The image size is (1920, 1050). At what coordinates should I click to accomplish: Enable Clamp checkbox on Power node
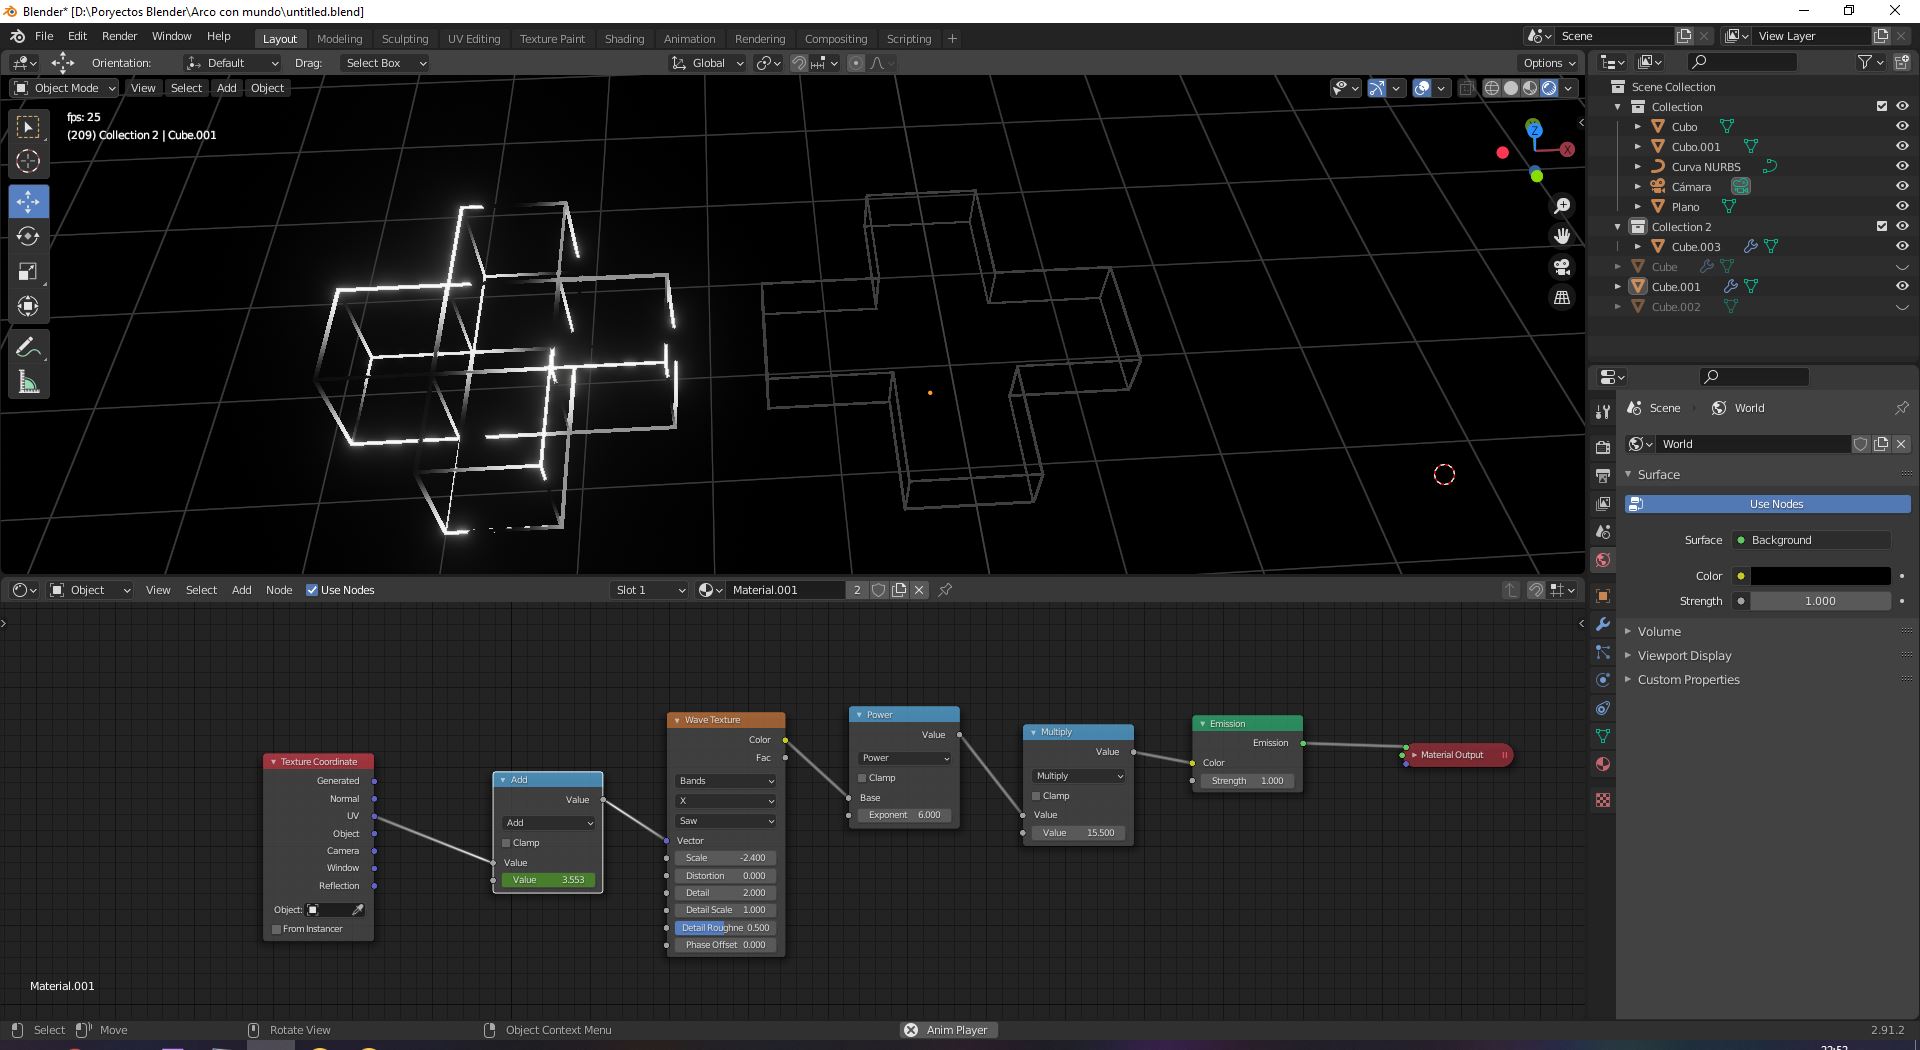pyautogui.click(x=862, y=778)
